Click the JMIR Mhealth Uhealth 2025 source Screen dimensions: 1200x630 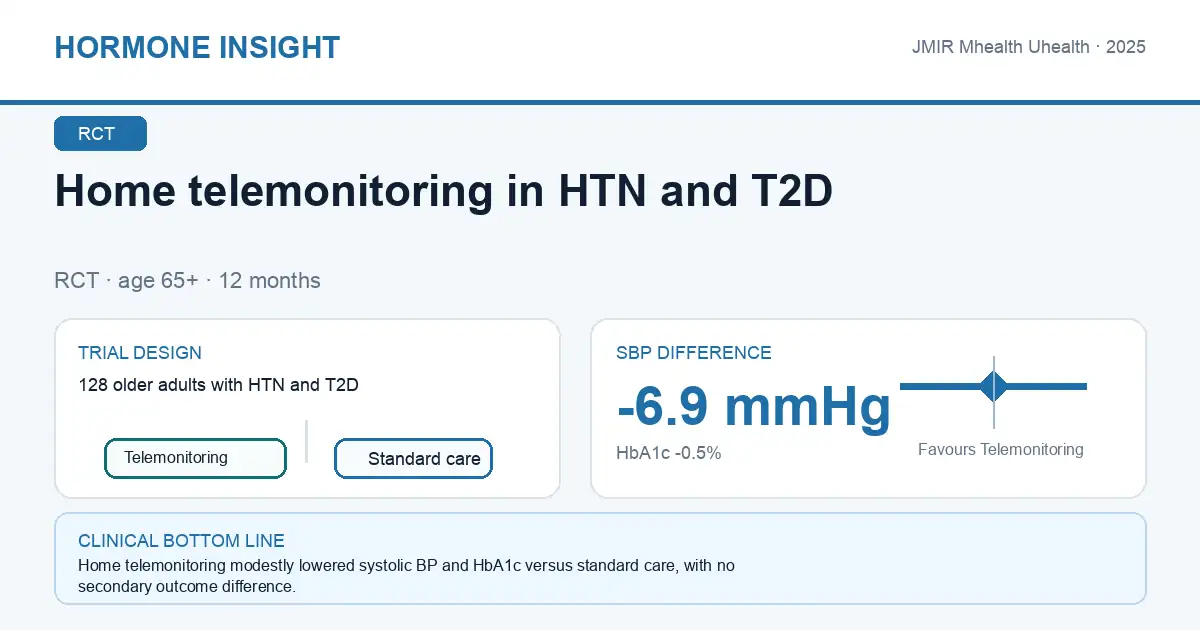pyautogui.click(x=1029, y=47)
